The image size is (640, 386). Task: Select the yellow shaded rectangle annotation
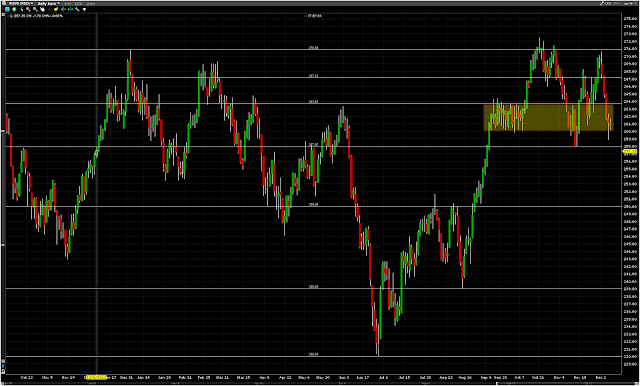tap(548, 118)
